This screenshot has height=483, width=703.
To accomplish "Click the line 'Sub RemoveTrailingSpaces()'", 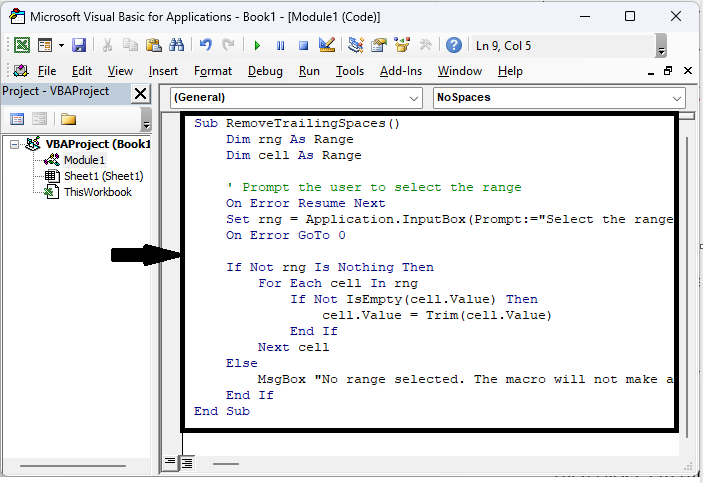I will 297,123.
